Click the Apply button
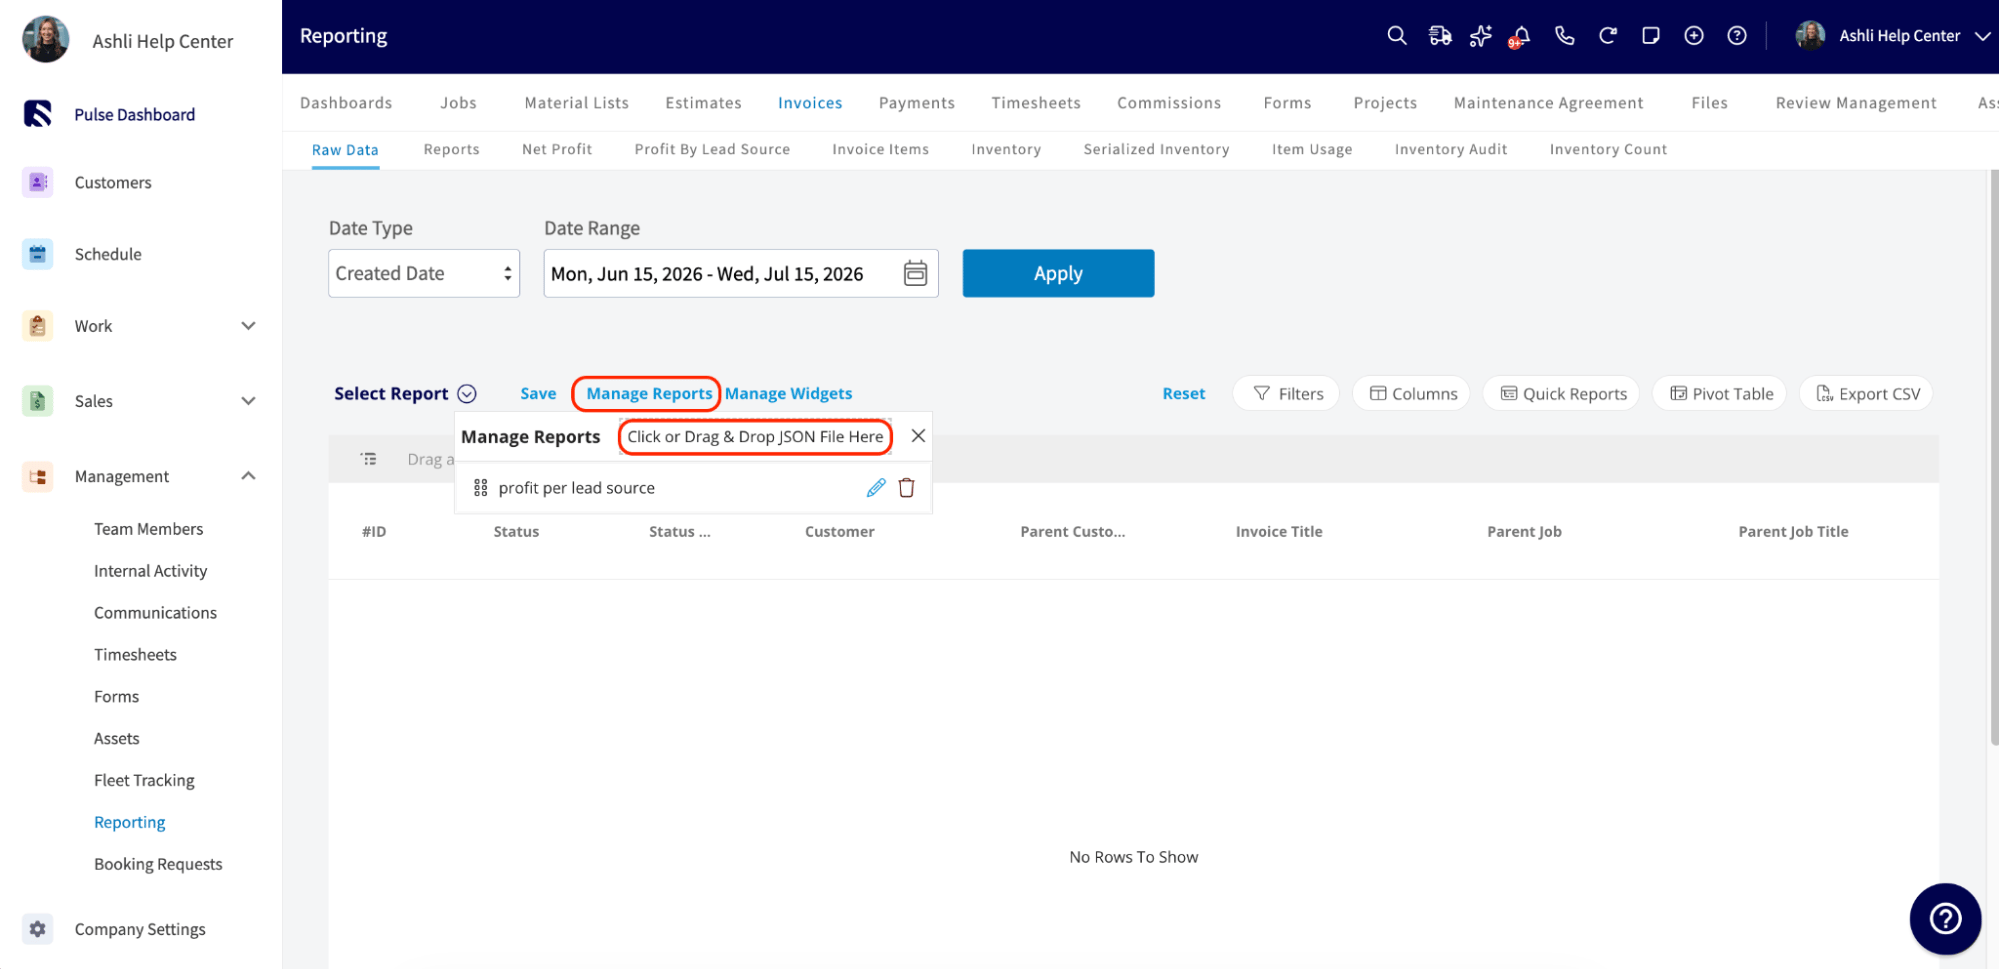 click(x=1058, y=273)
